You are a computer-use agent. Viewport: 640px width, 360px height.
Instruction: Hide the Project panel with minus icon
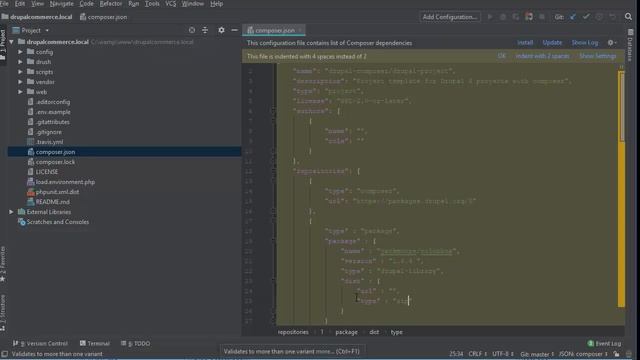234,30
